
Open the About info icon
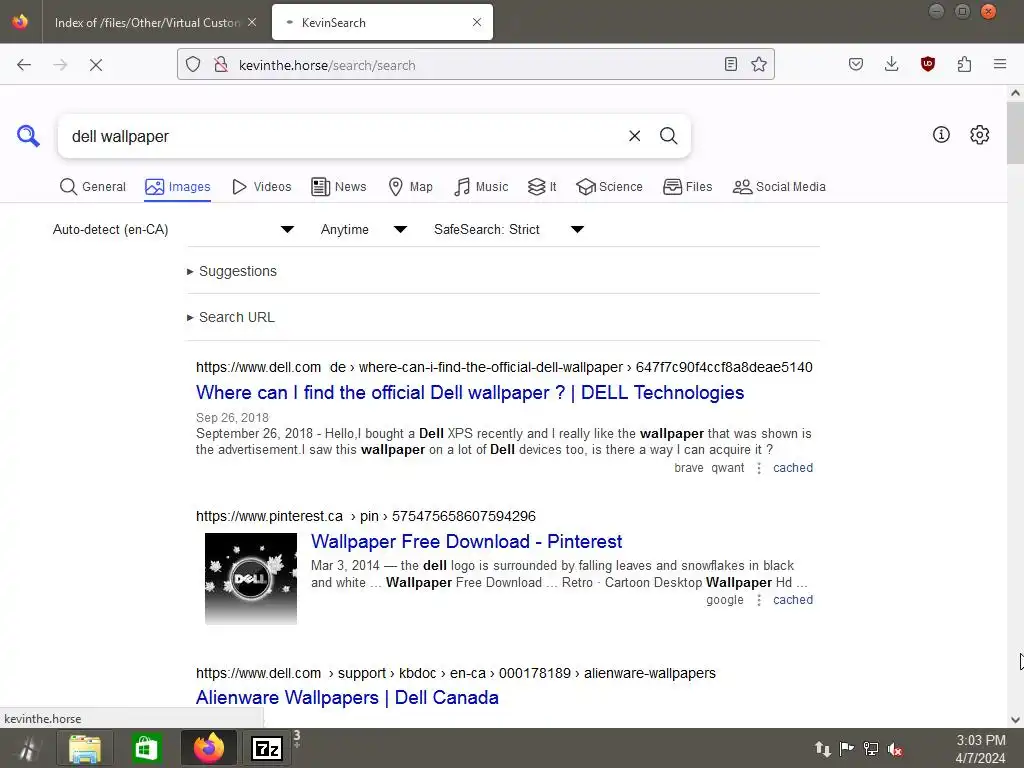click(x=941, y=135)
